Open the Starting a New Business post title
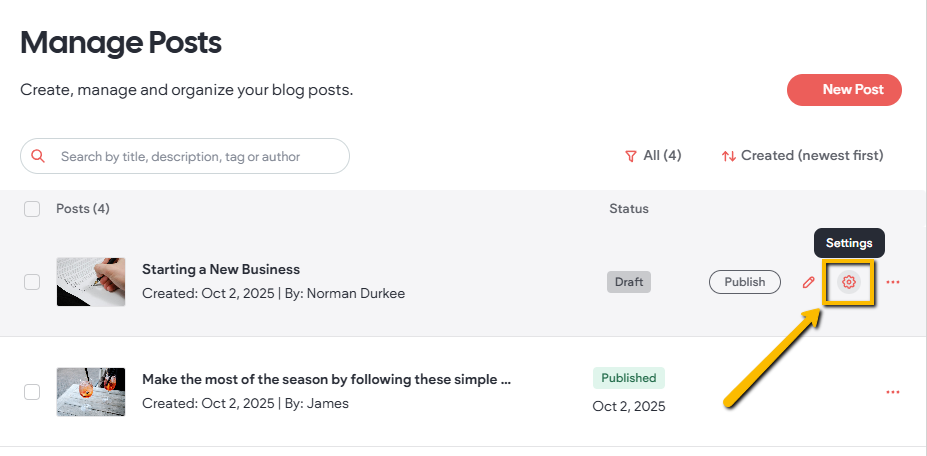The width and height of the screenshot is (927, 456). 221,269
